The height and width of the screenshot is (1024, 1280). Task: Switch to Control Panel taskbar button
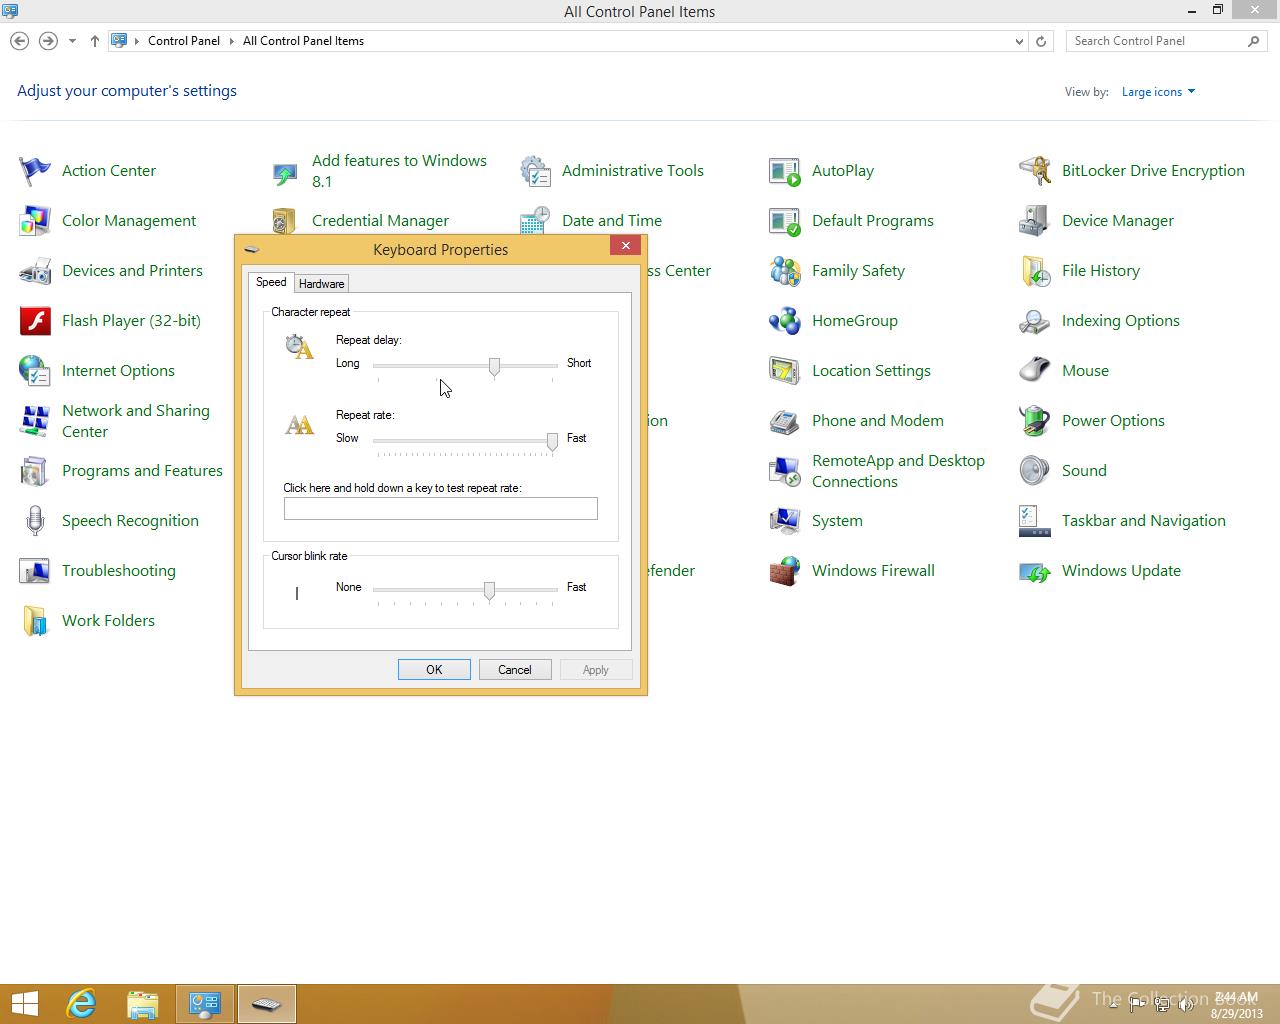pyautogui.click(x=205, y=1004)
